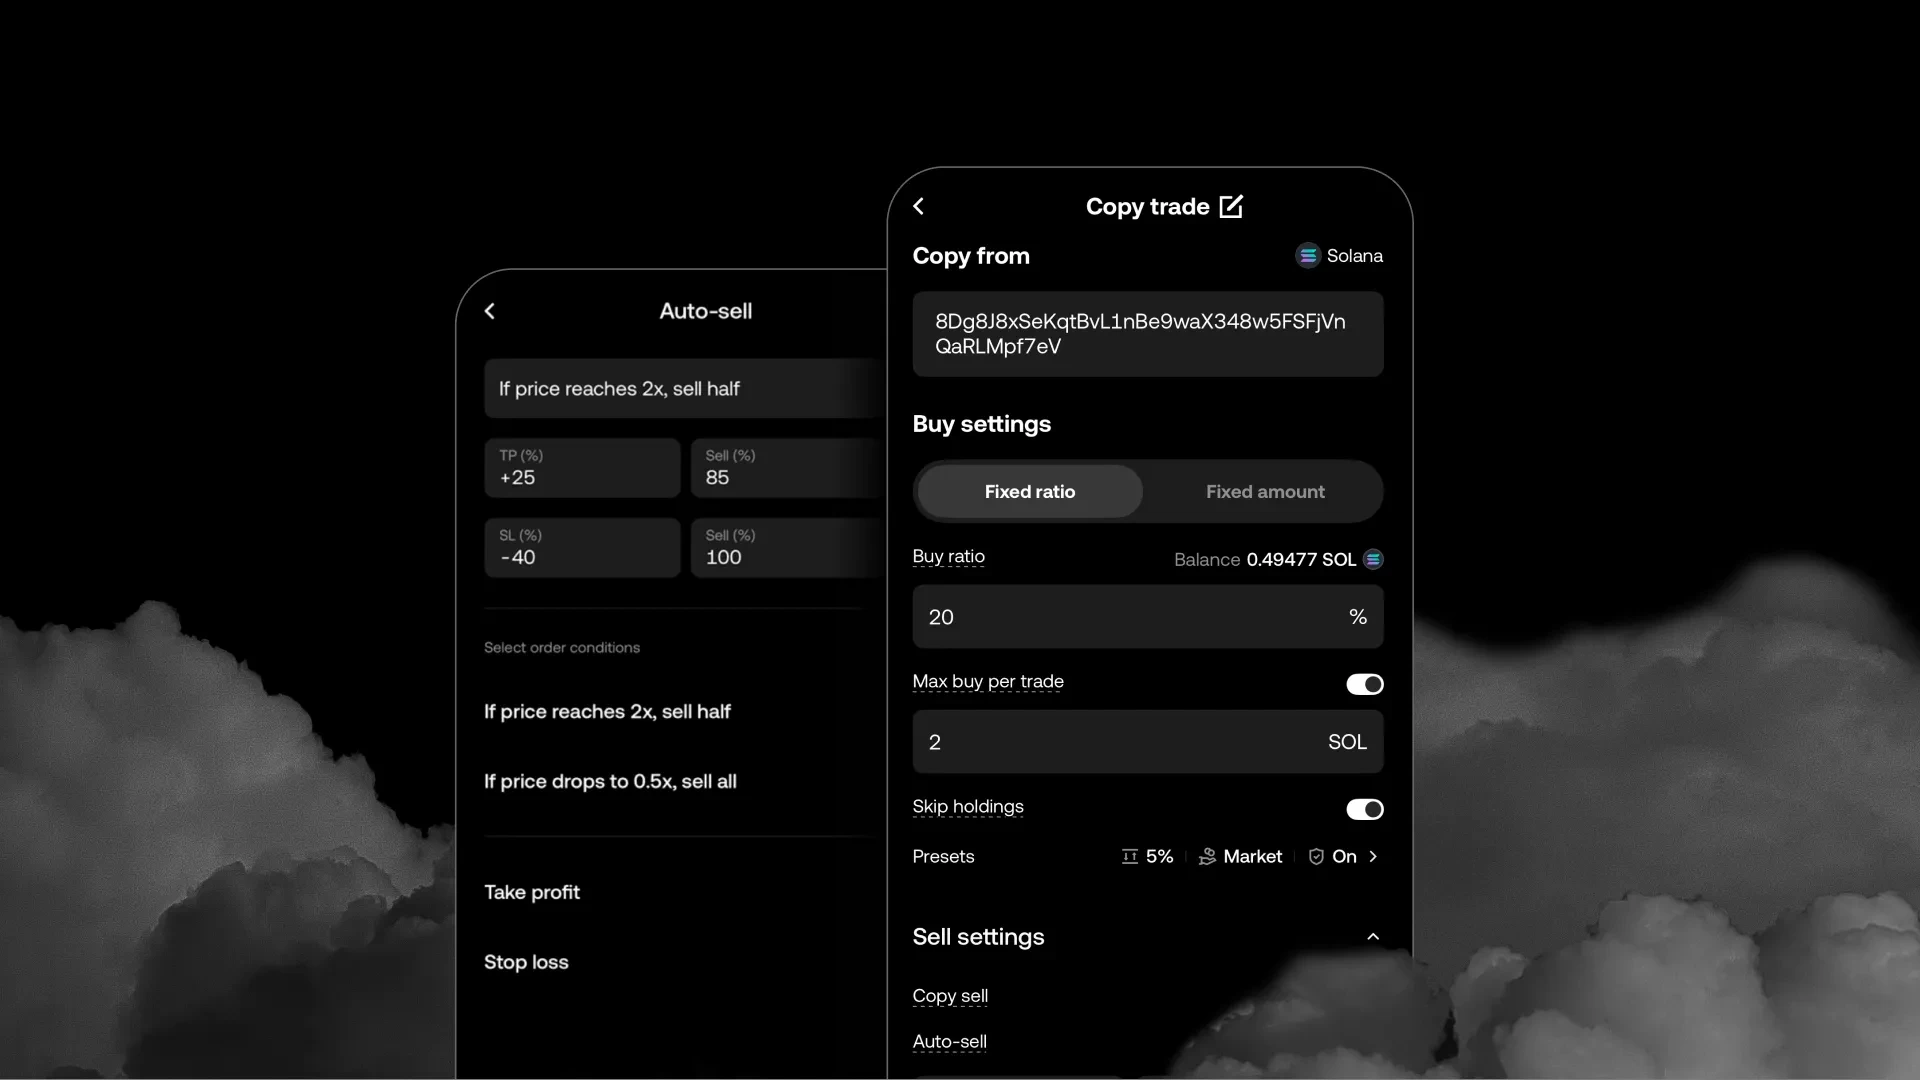Tap the balance amount 0.49477 SOL

[1301, 559]
